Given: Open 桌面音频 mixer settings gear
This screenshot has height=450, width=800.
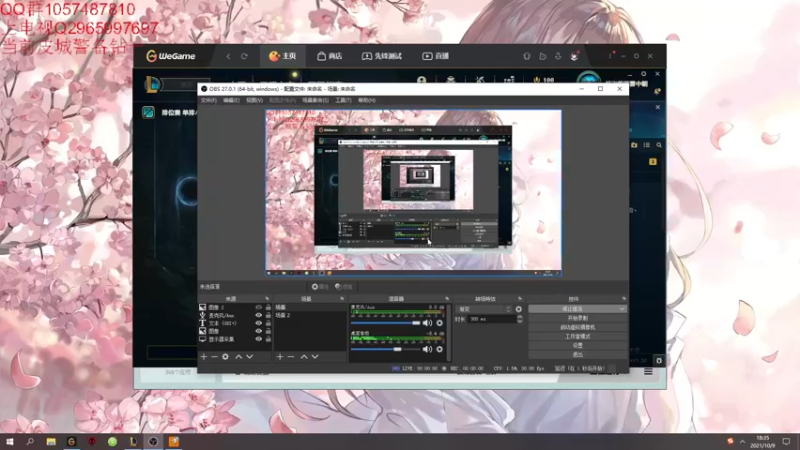Looking at the screenshot, I should [x=439, y=349].
